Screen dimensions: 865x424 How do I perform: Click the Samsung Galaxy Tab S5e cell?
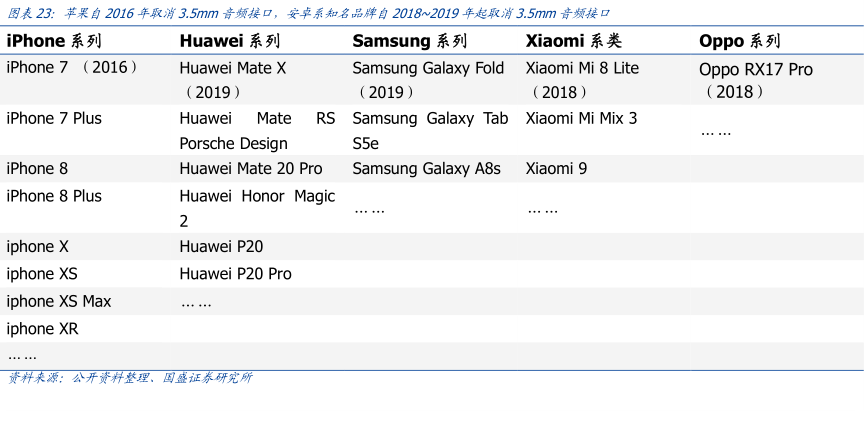pos(430,131)
